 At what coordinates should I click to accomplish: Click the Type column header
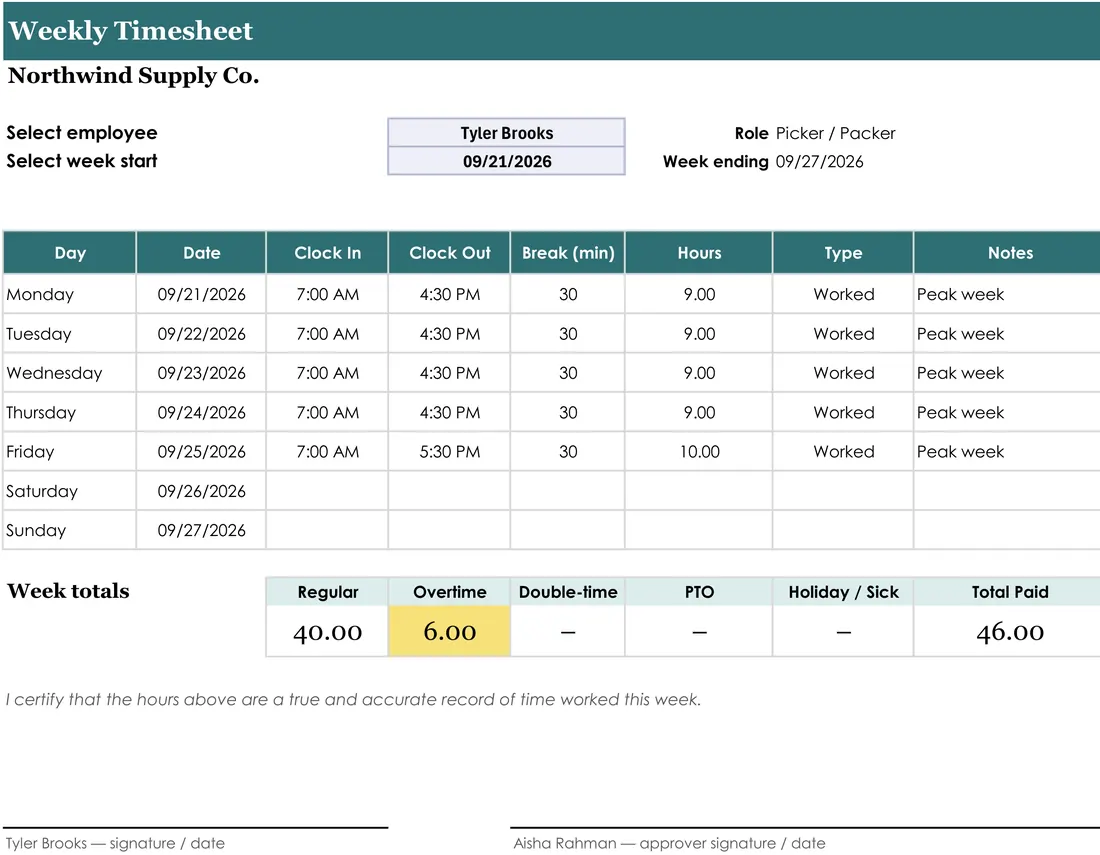pyautogui.click(x=843, y=253)
